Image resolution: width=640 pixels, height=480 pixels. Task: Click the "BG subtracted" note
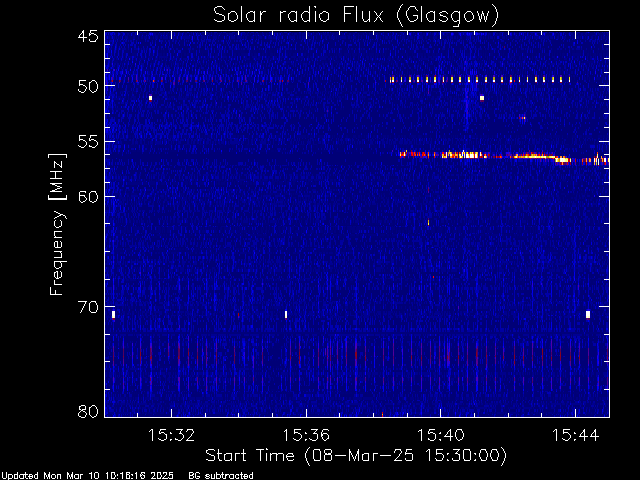[221, 476]
